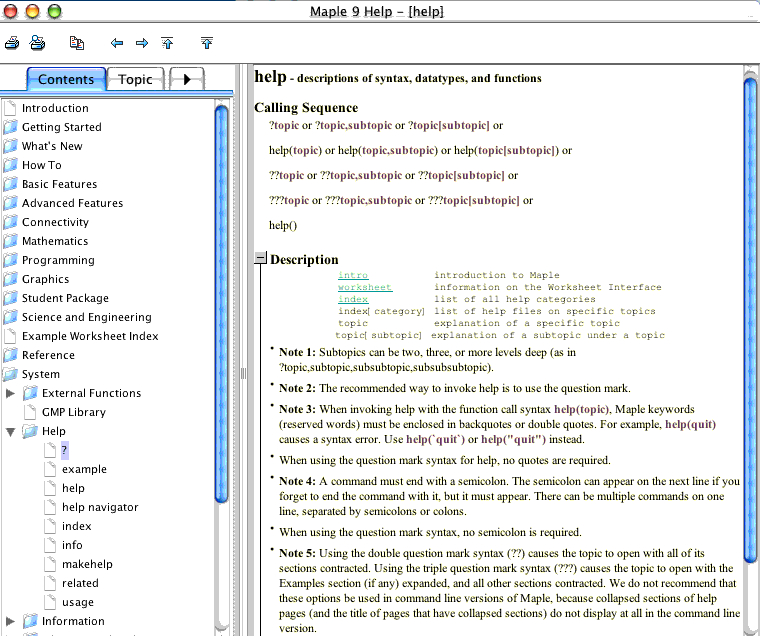Select the Basic Features folder

(60, 184)
